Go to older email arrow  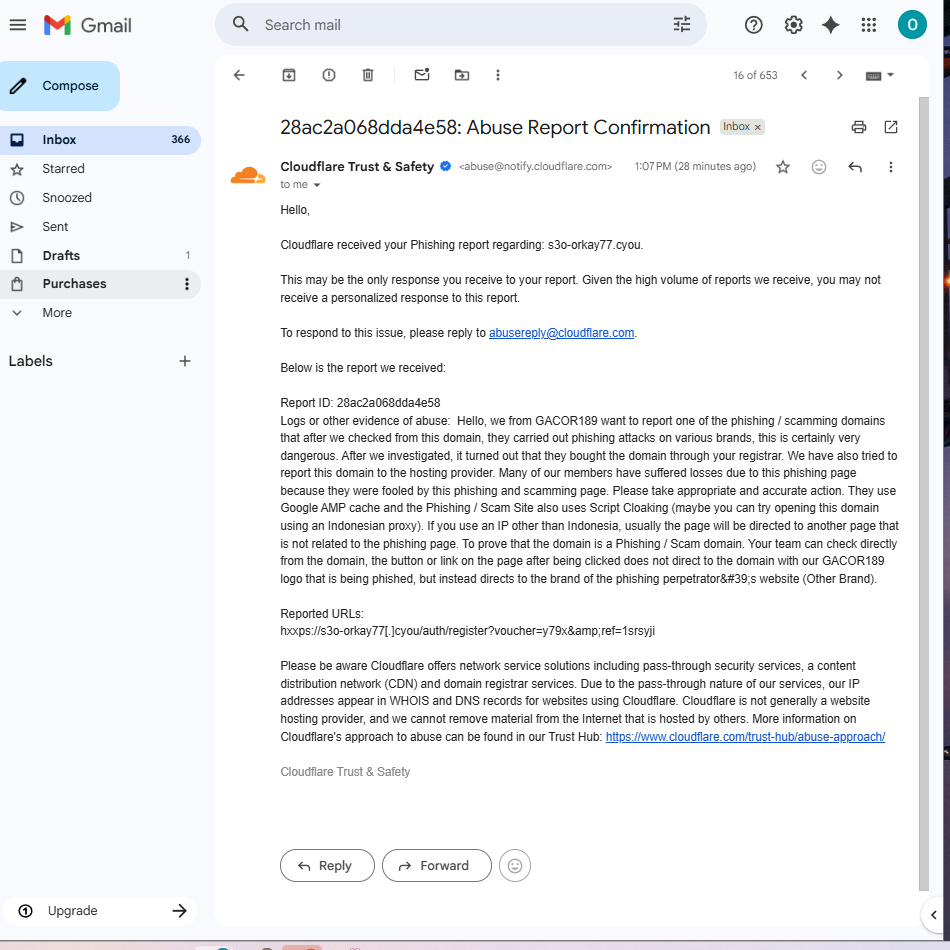tap(839, 75)
